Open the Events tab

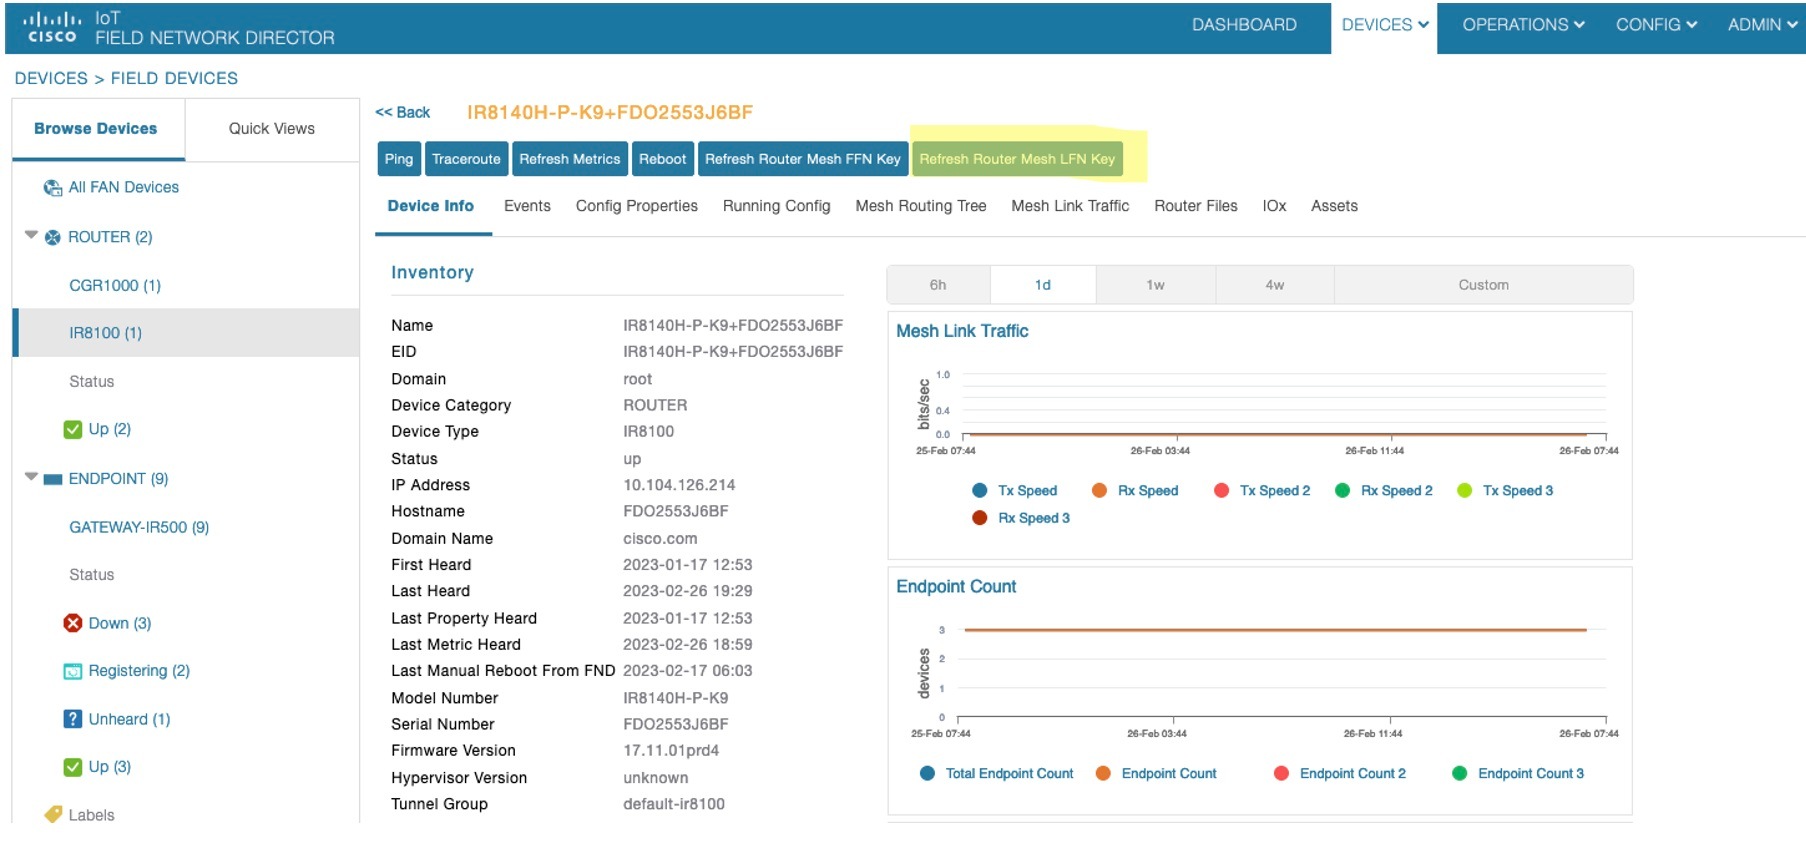527,207
